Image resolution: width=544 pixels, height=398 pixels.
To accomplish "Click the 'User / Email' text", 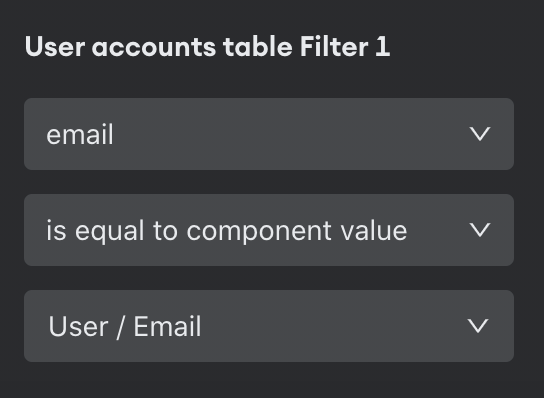I will click(x=125, y=327).
